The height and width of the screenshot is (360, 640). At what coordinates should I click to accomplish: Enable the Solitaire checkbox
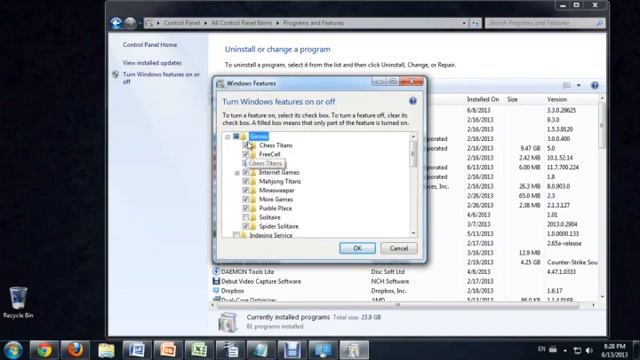pos(245,217)
